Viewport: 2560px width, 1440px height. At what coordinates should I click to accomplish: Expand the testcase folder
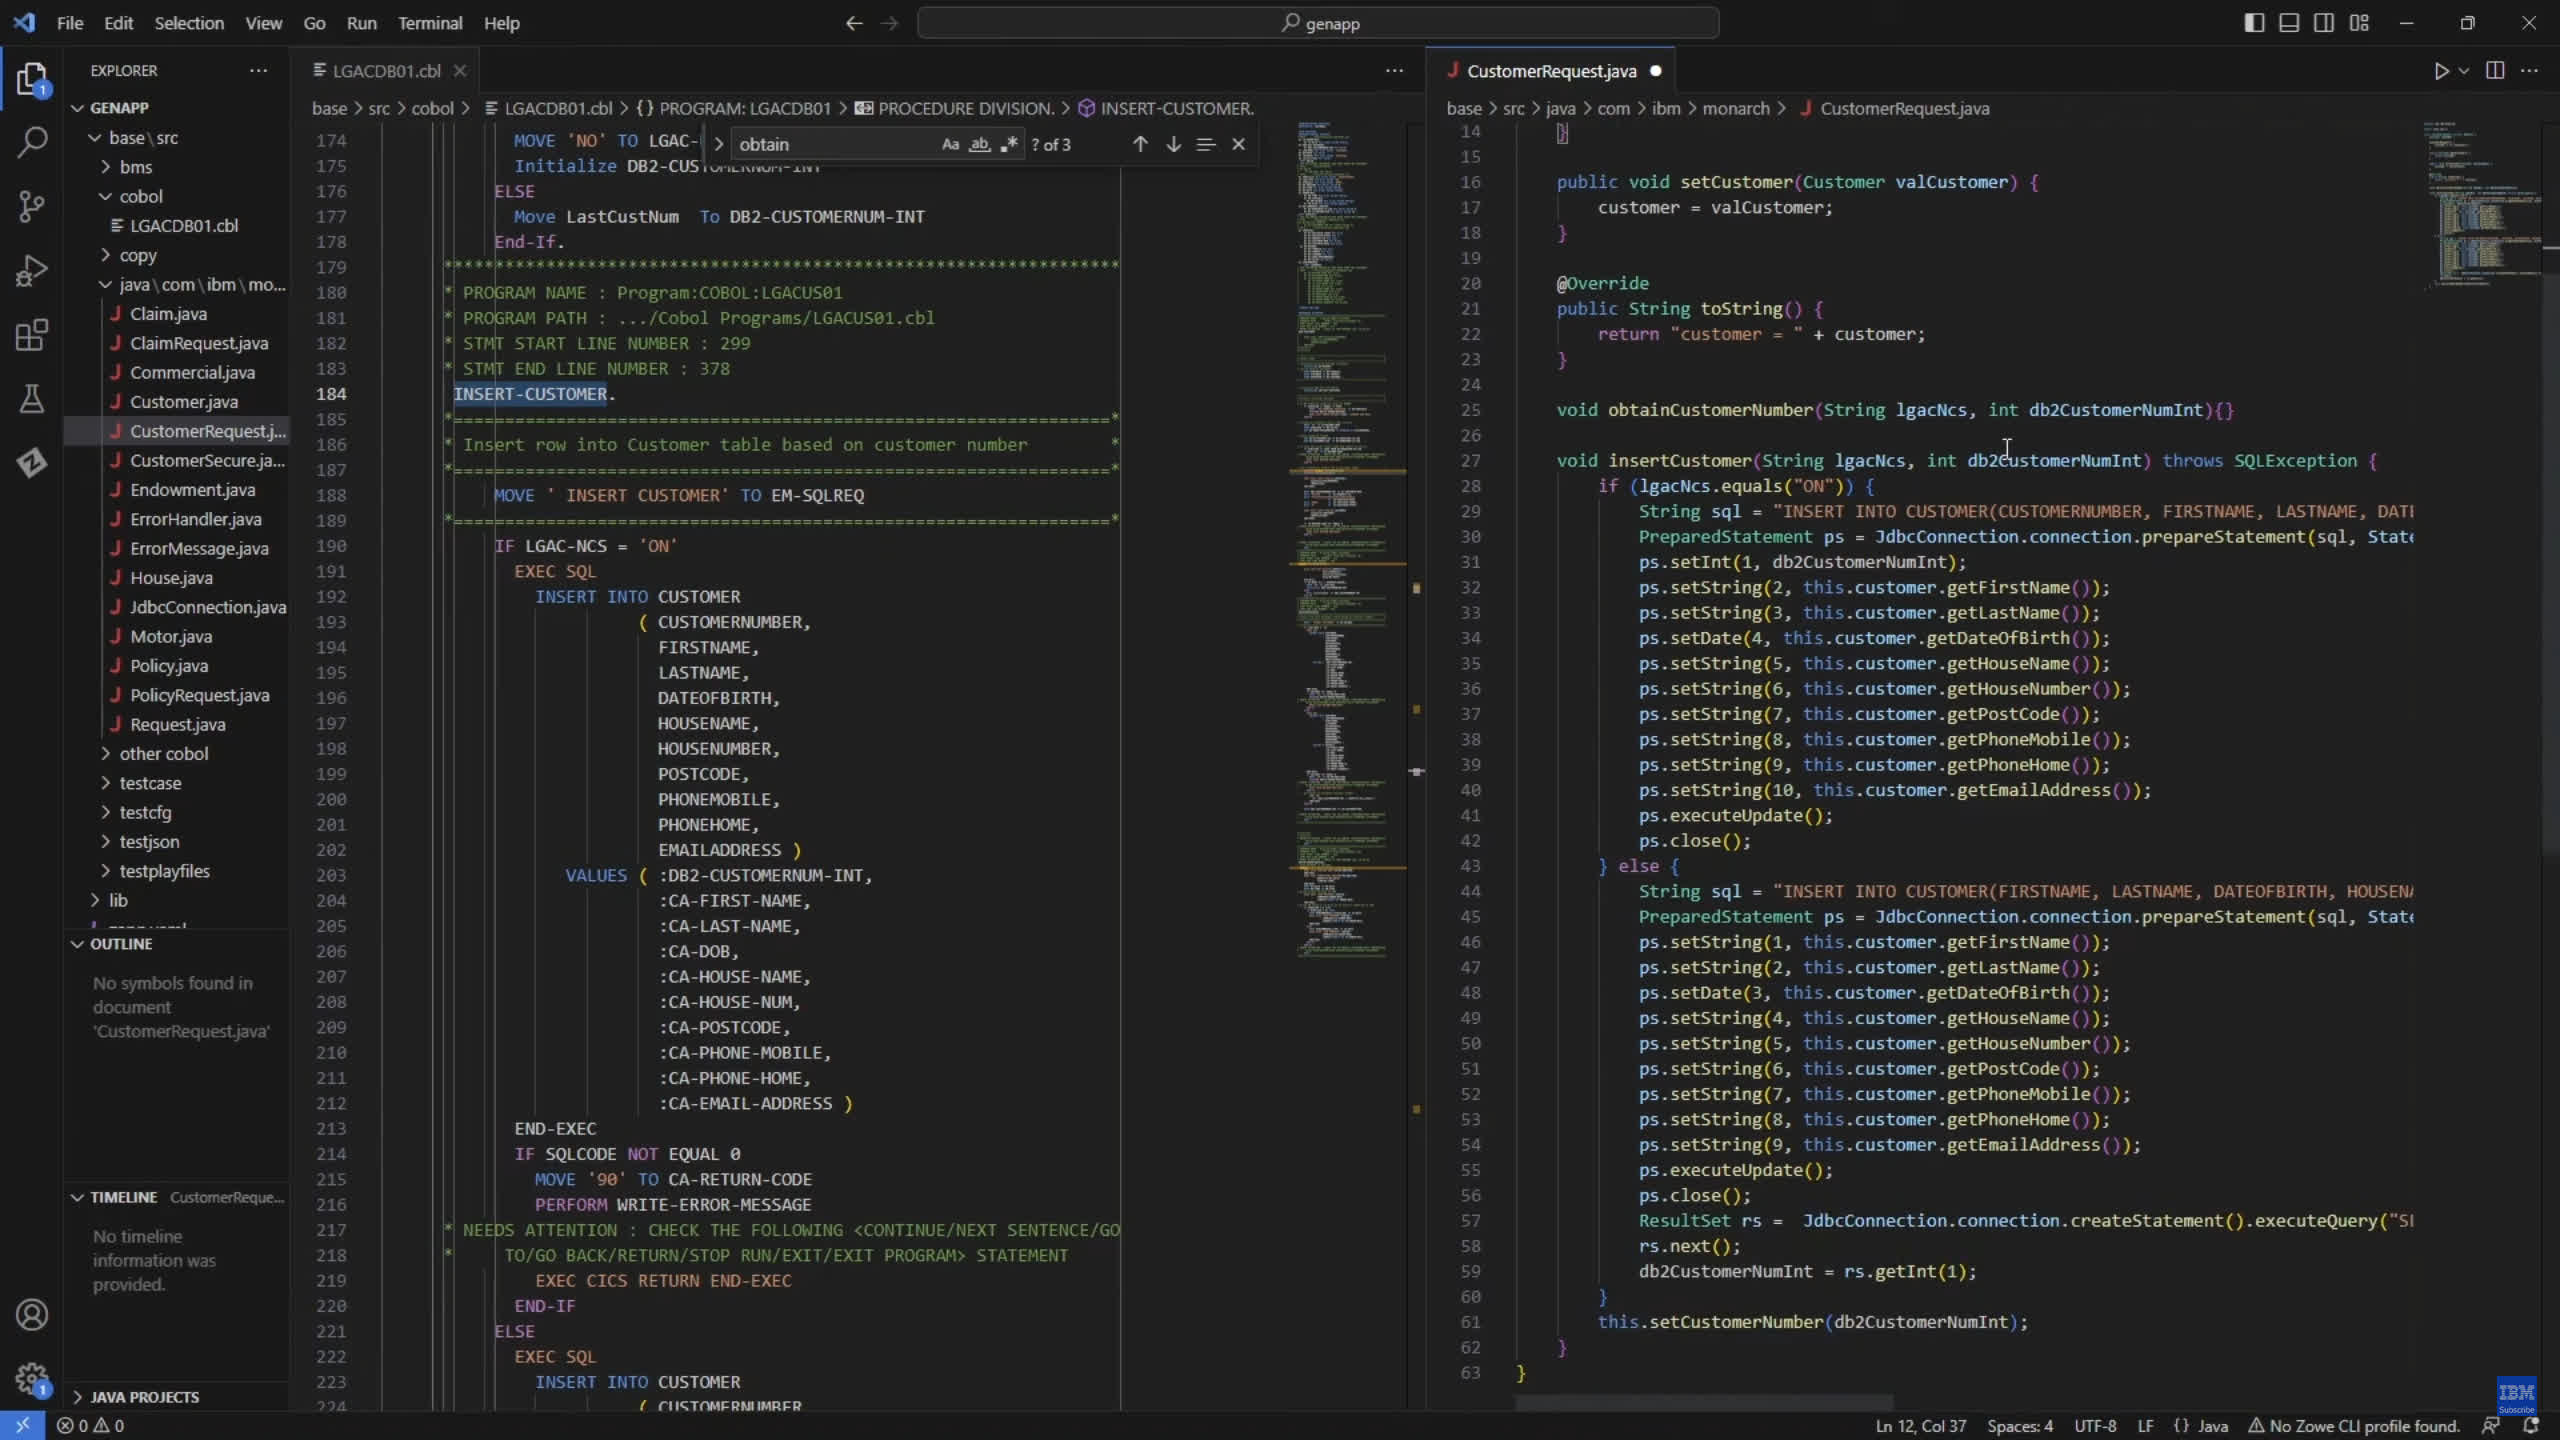150,783
